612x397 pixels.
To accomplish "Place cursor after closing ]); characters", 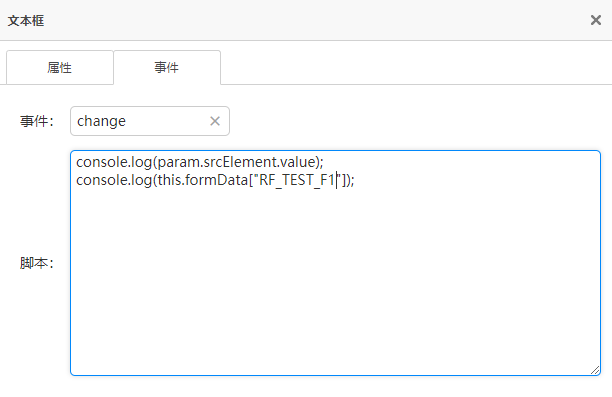I will pyautogui.click(x=355, y=180).
